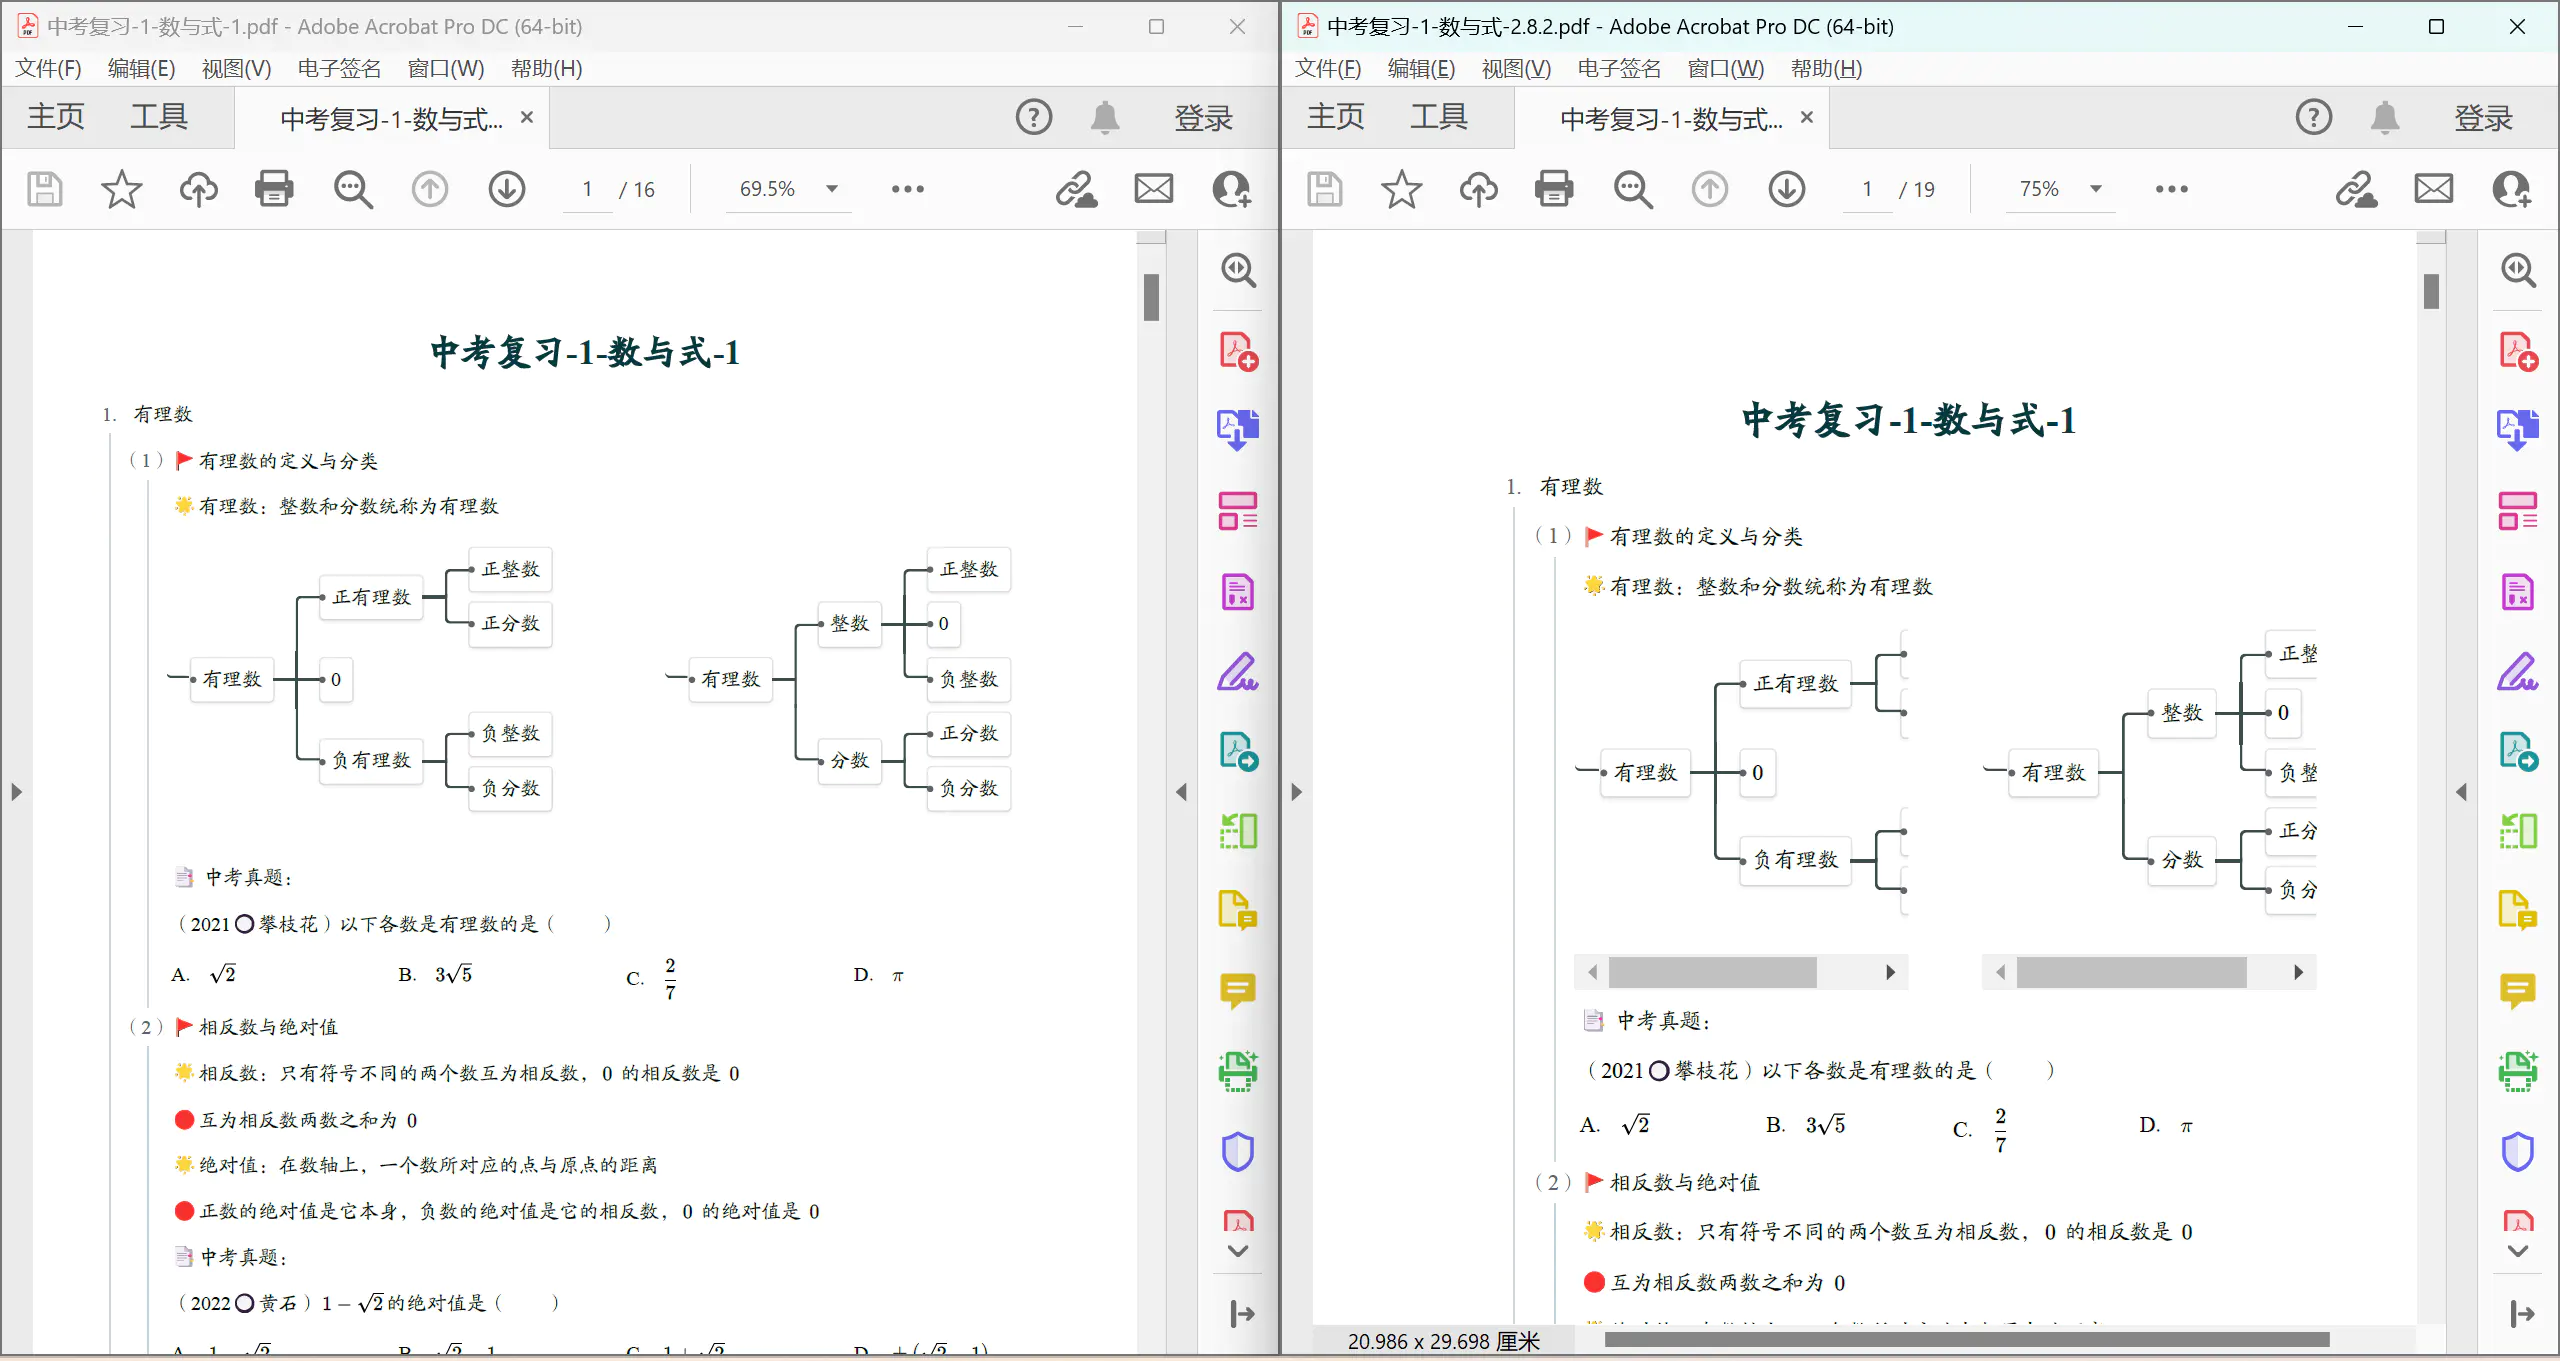
Task: Click the print icon in left window
Action: 274,189
